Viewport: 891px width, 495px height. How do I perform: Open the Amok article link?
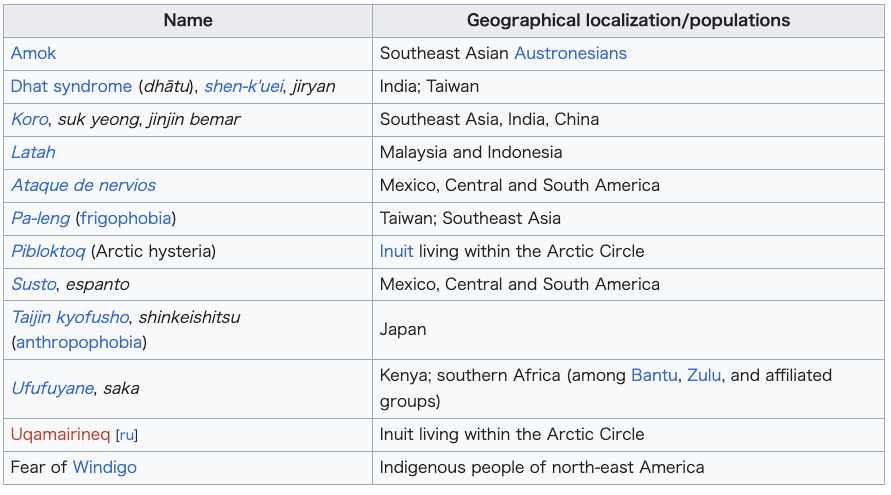pos(33,53)
